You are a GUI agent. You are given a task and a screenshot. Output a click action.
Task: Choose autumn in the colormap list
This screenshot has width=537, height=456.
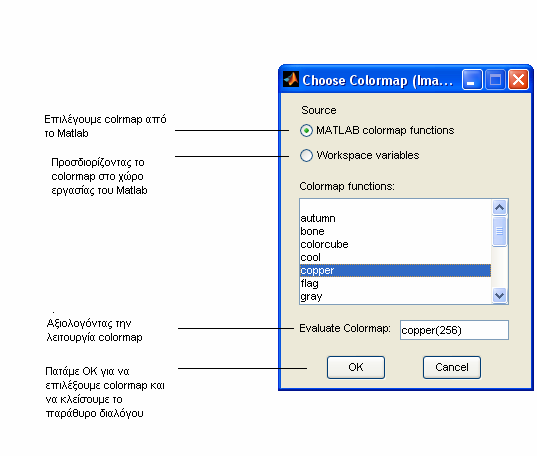click(395, 218)
